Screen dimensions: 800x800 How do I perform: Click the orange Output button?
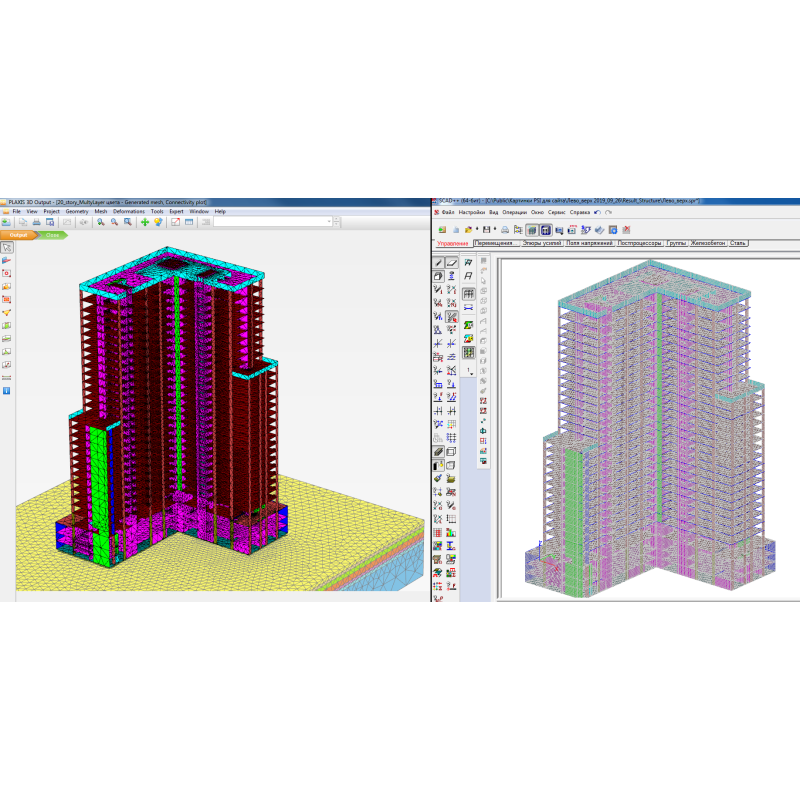[x=19, y=235]
